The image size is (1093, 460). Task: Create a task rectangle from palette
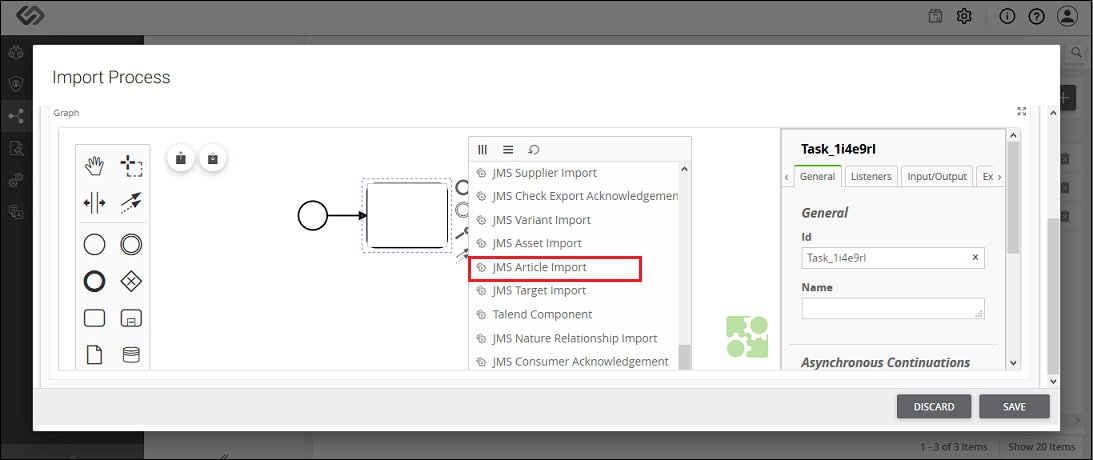(94, 319)
